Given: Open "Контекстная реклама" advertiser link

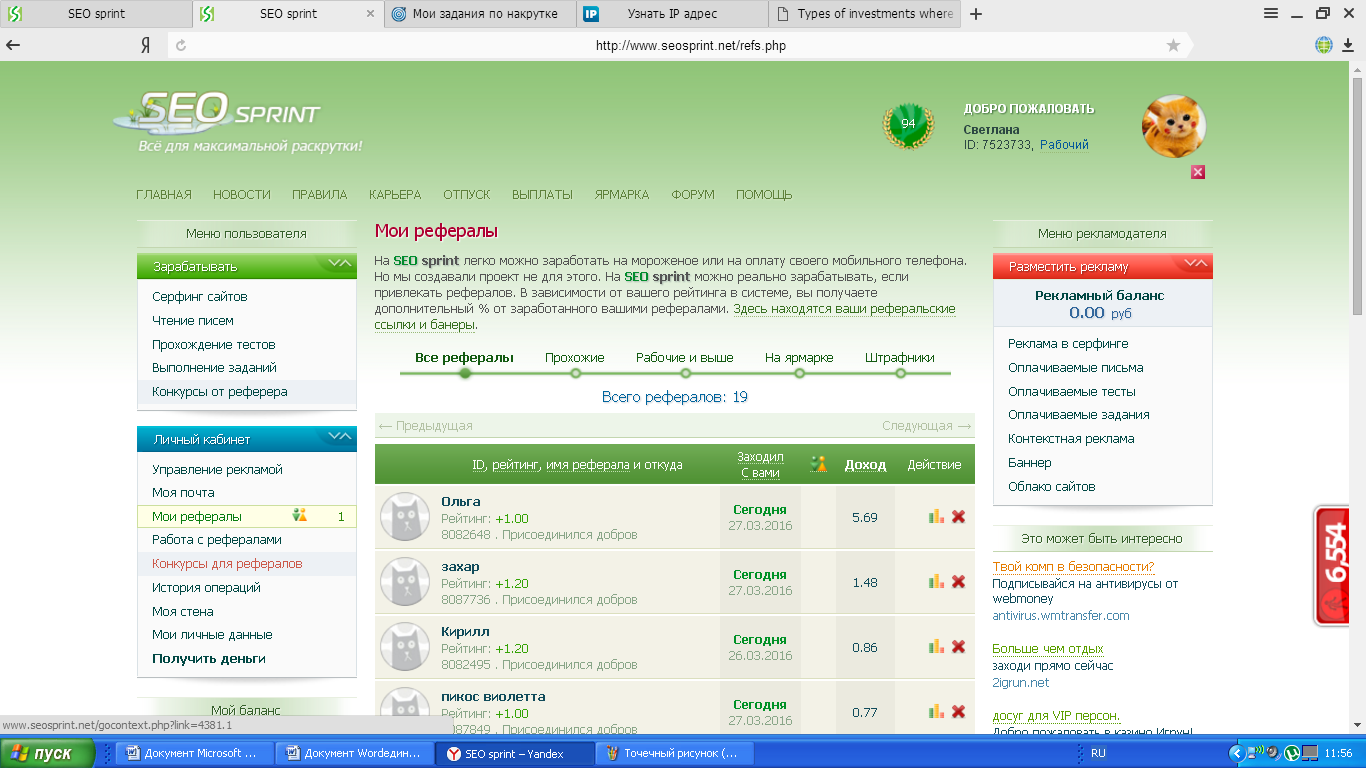Looking at the screenshot, I should (x=1071, y=439).
